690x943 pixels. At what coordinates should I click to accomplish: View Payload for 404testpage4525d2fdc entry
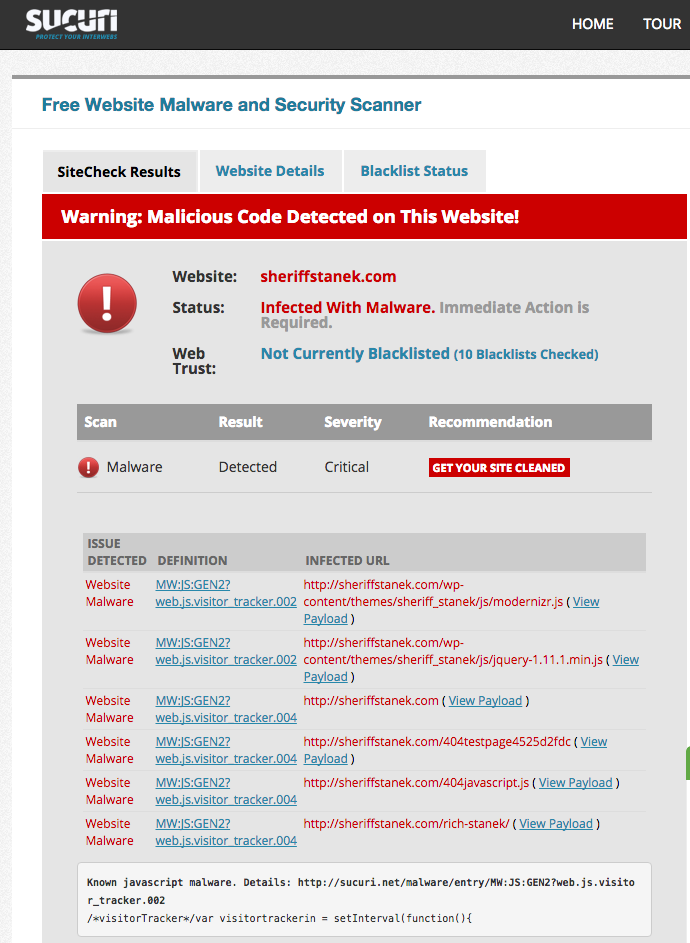tap(593, 742)
